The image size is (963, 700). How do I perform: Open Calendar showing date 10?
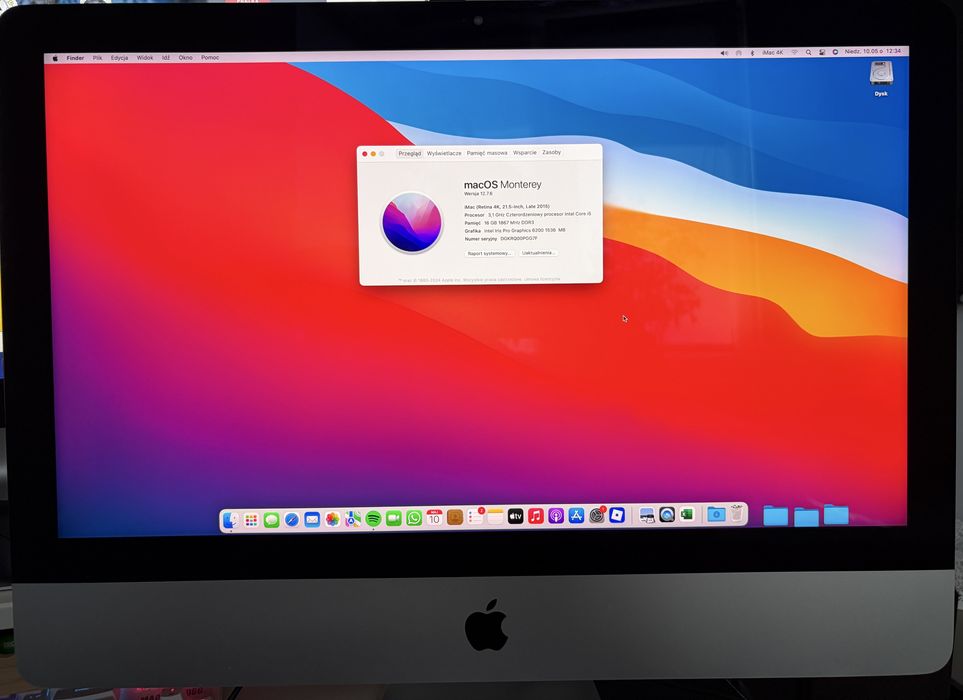pos(434,518)
